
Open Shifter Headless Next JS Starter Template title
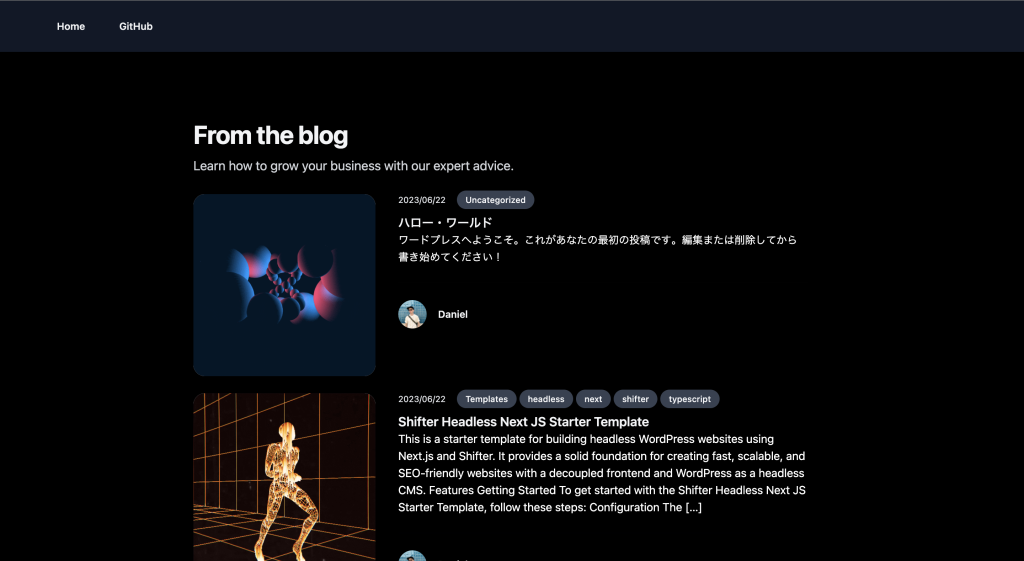coord(523,422)
